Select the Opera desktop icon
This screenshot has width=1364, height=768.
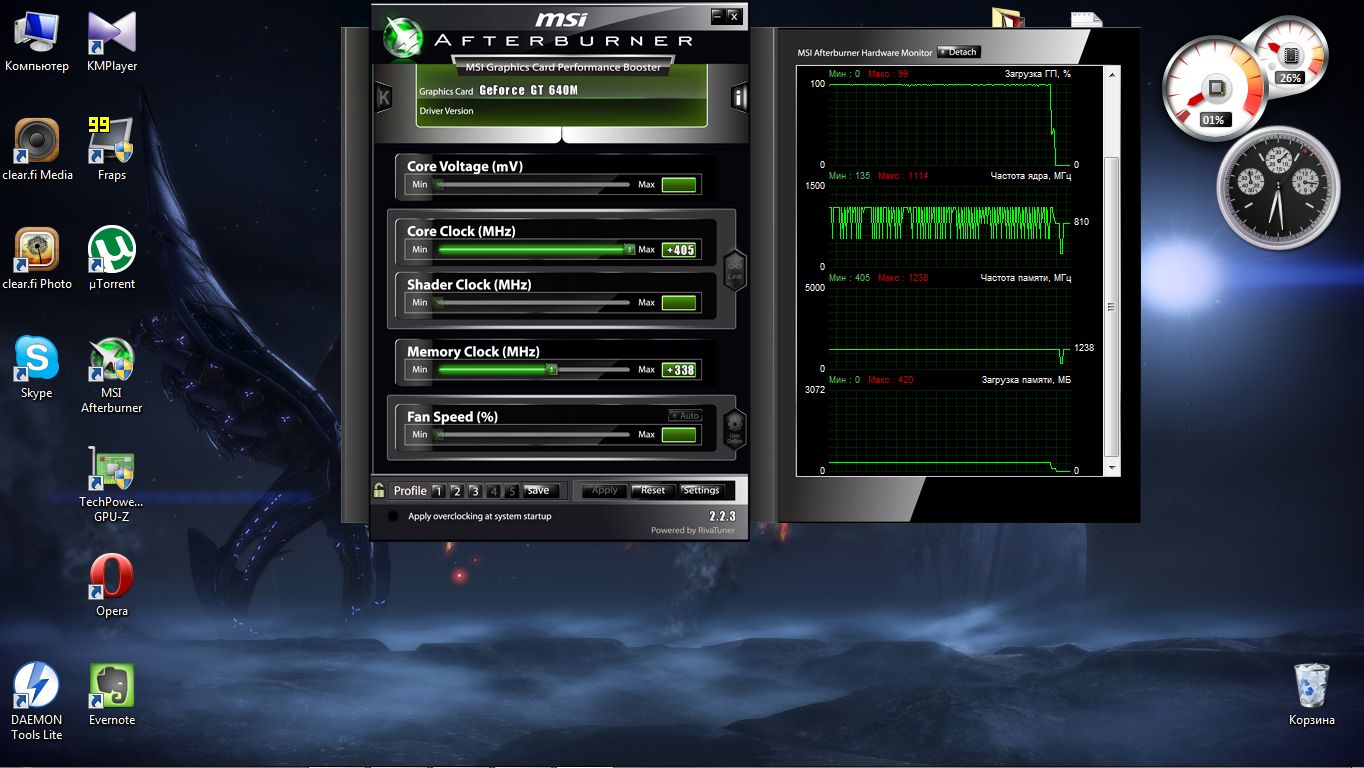pyautogui.click(x=112, y=586)
